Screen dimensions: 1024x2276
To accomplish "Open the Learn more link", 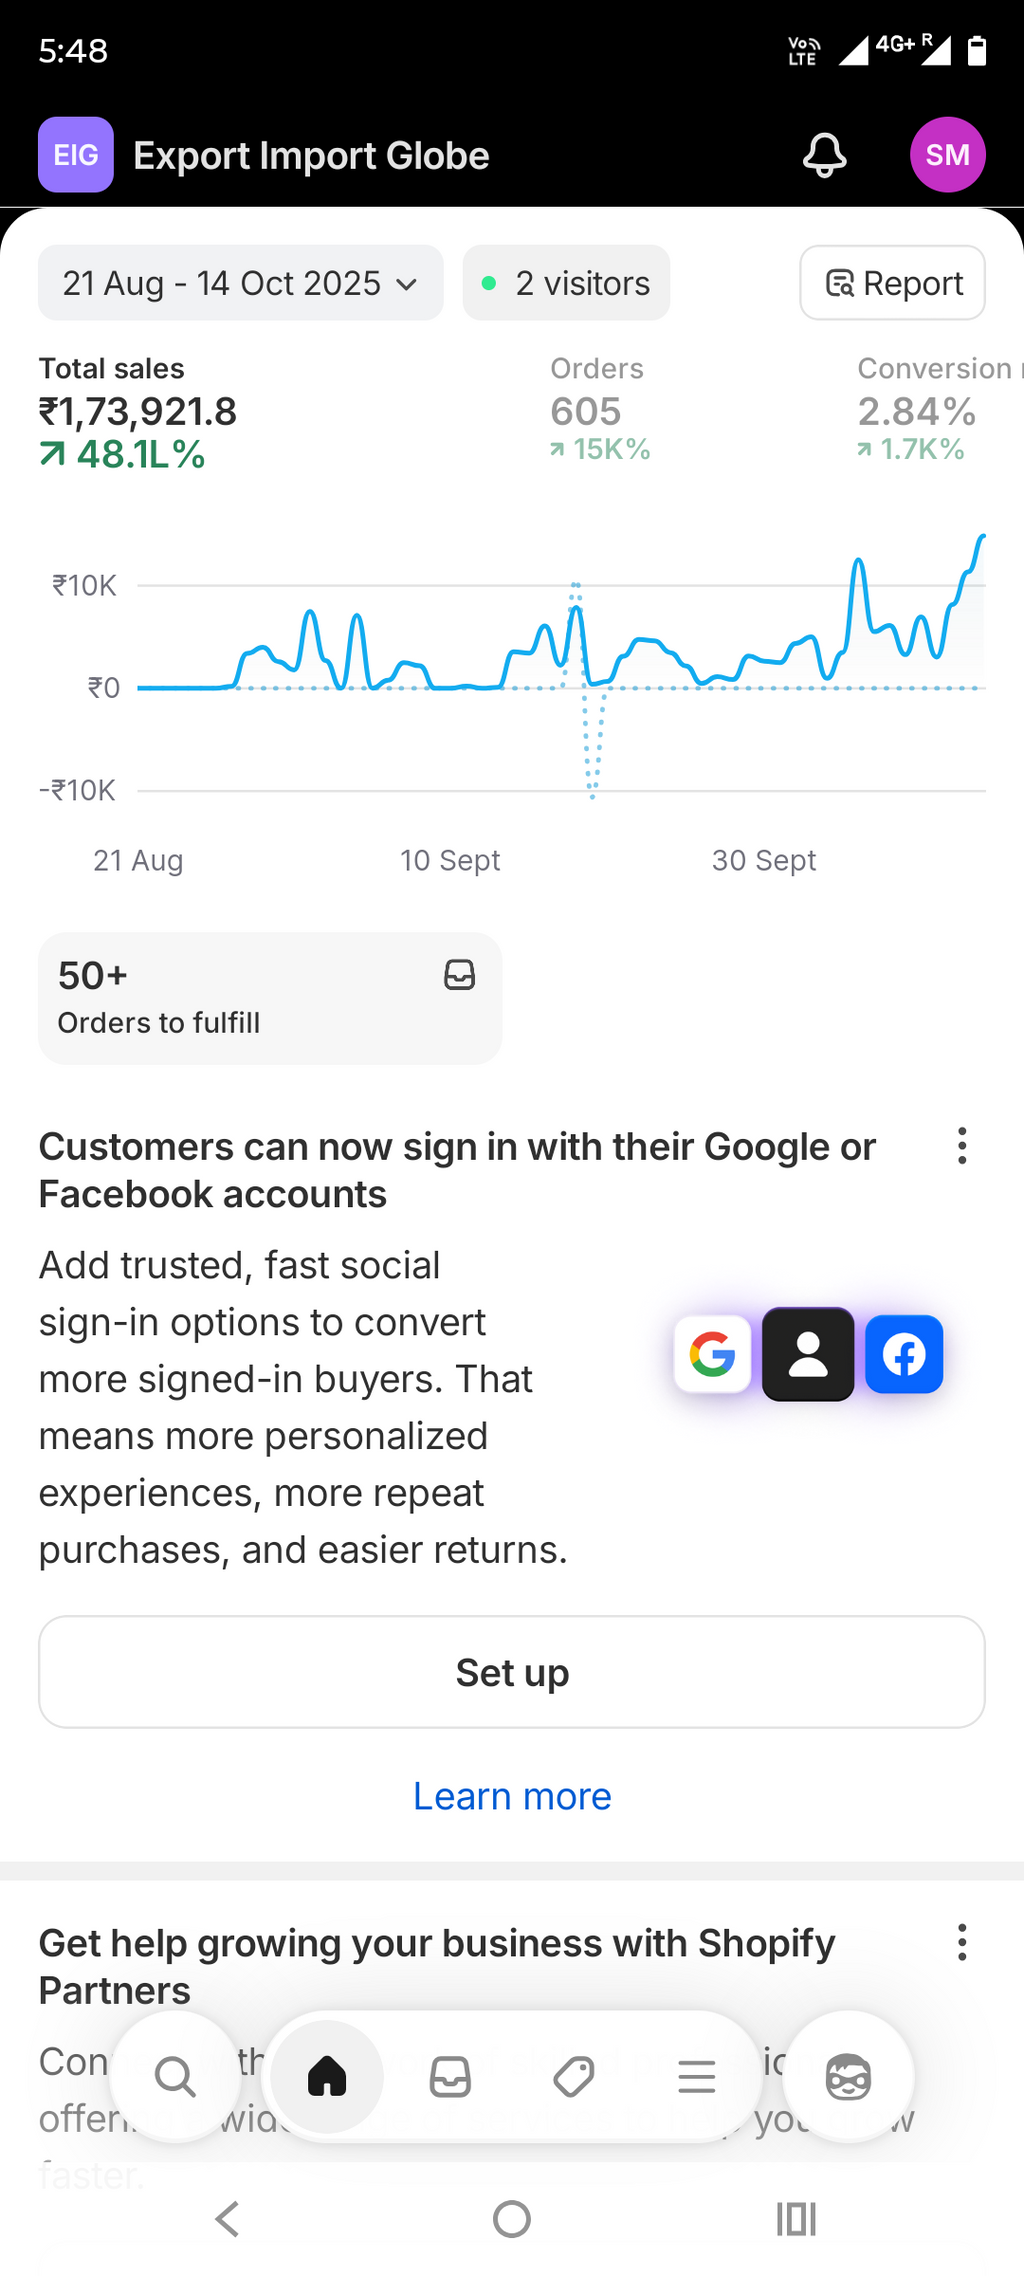I will coord(511,1795).
